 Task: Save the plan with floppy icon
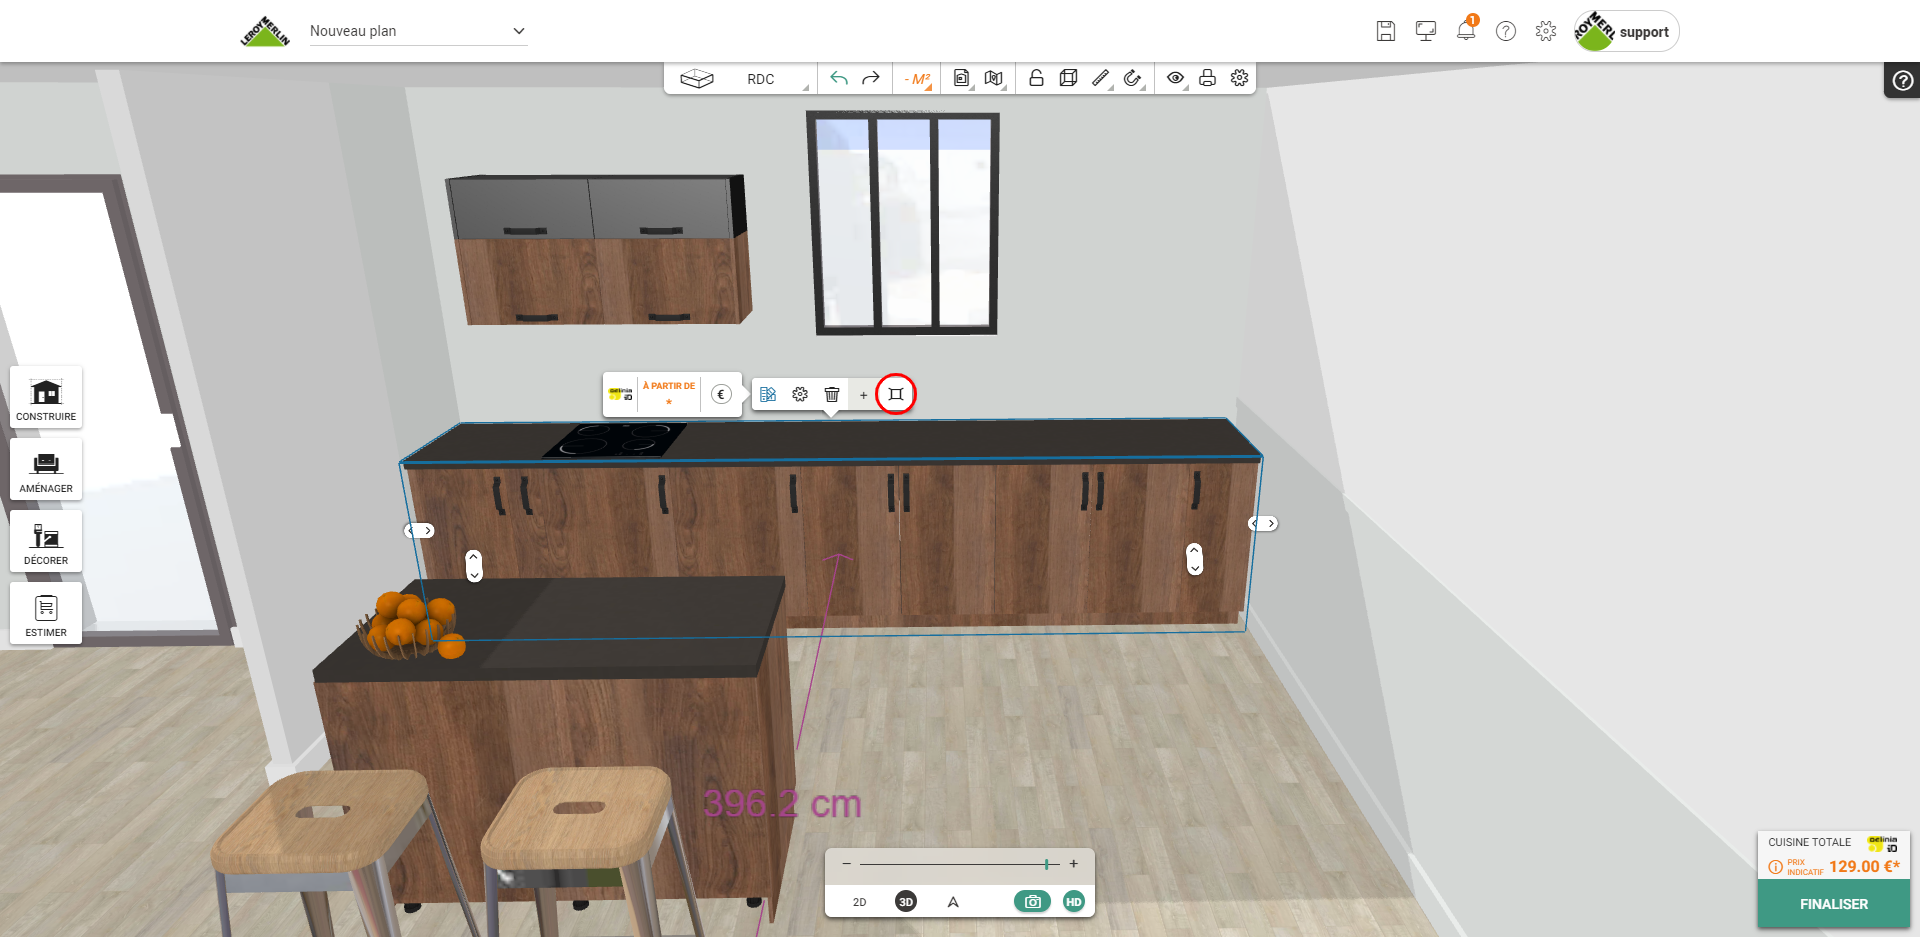point(1386,31)
